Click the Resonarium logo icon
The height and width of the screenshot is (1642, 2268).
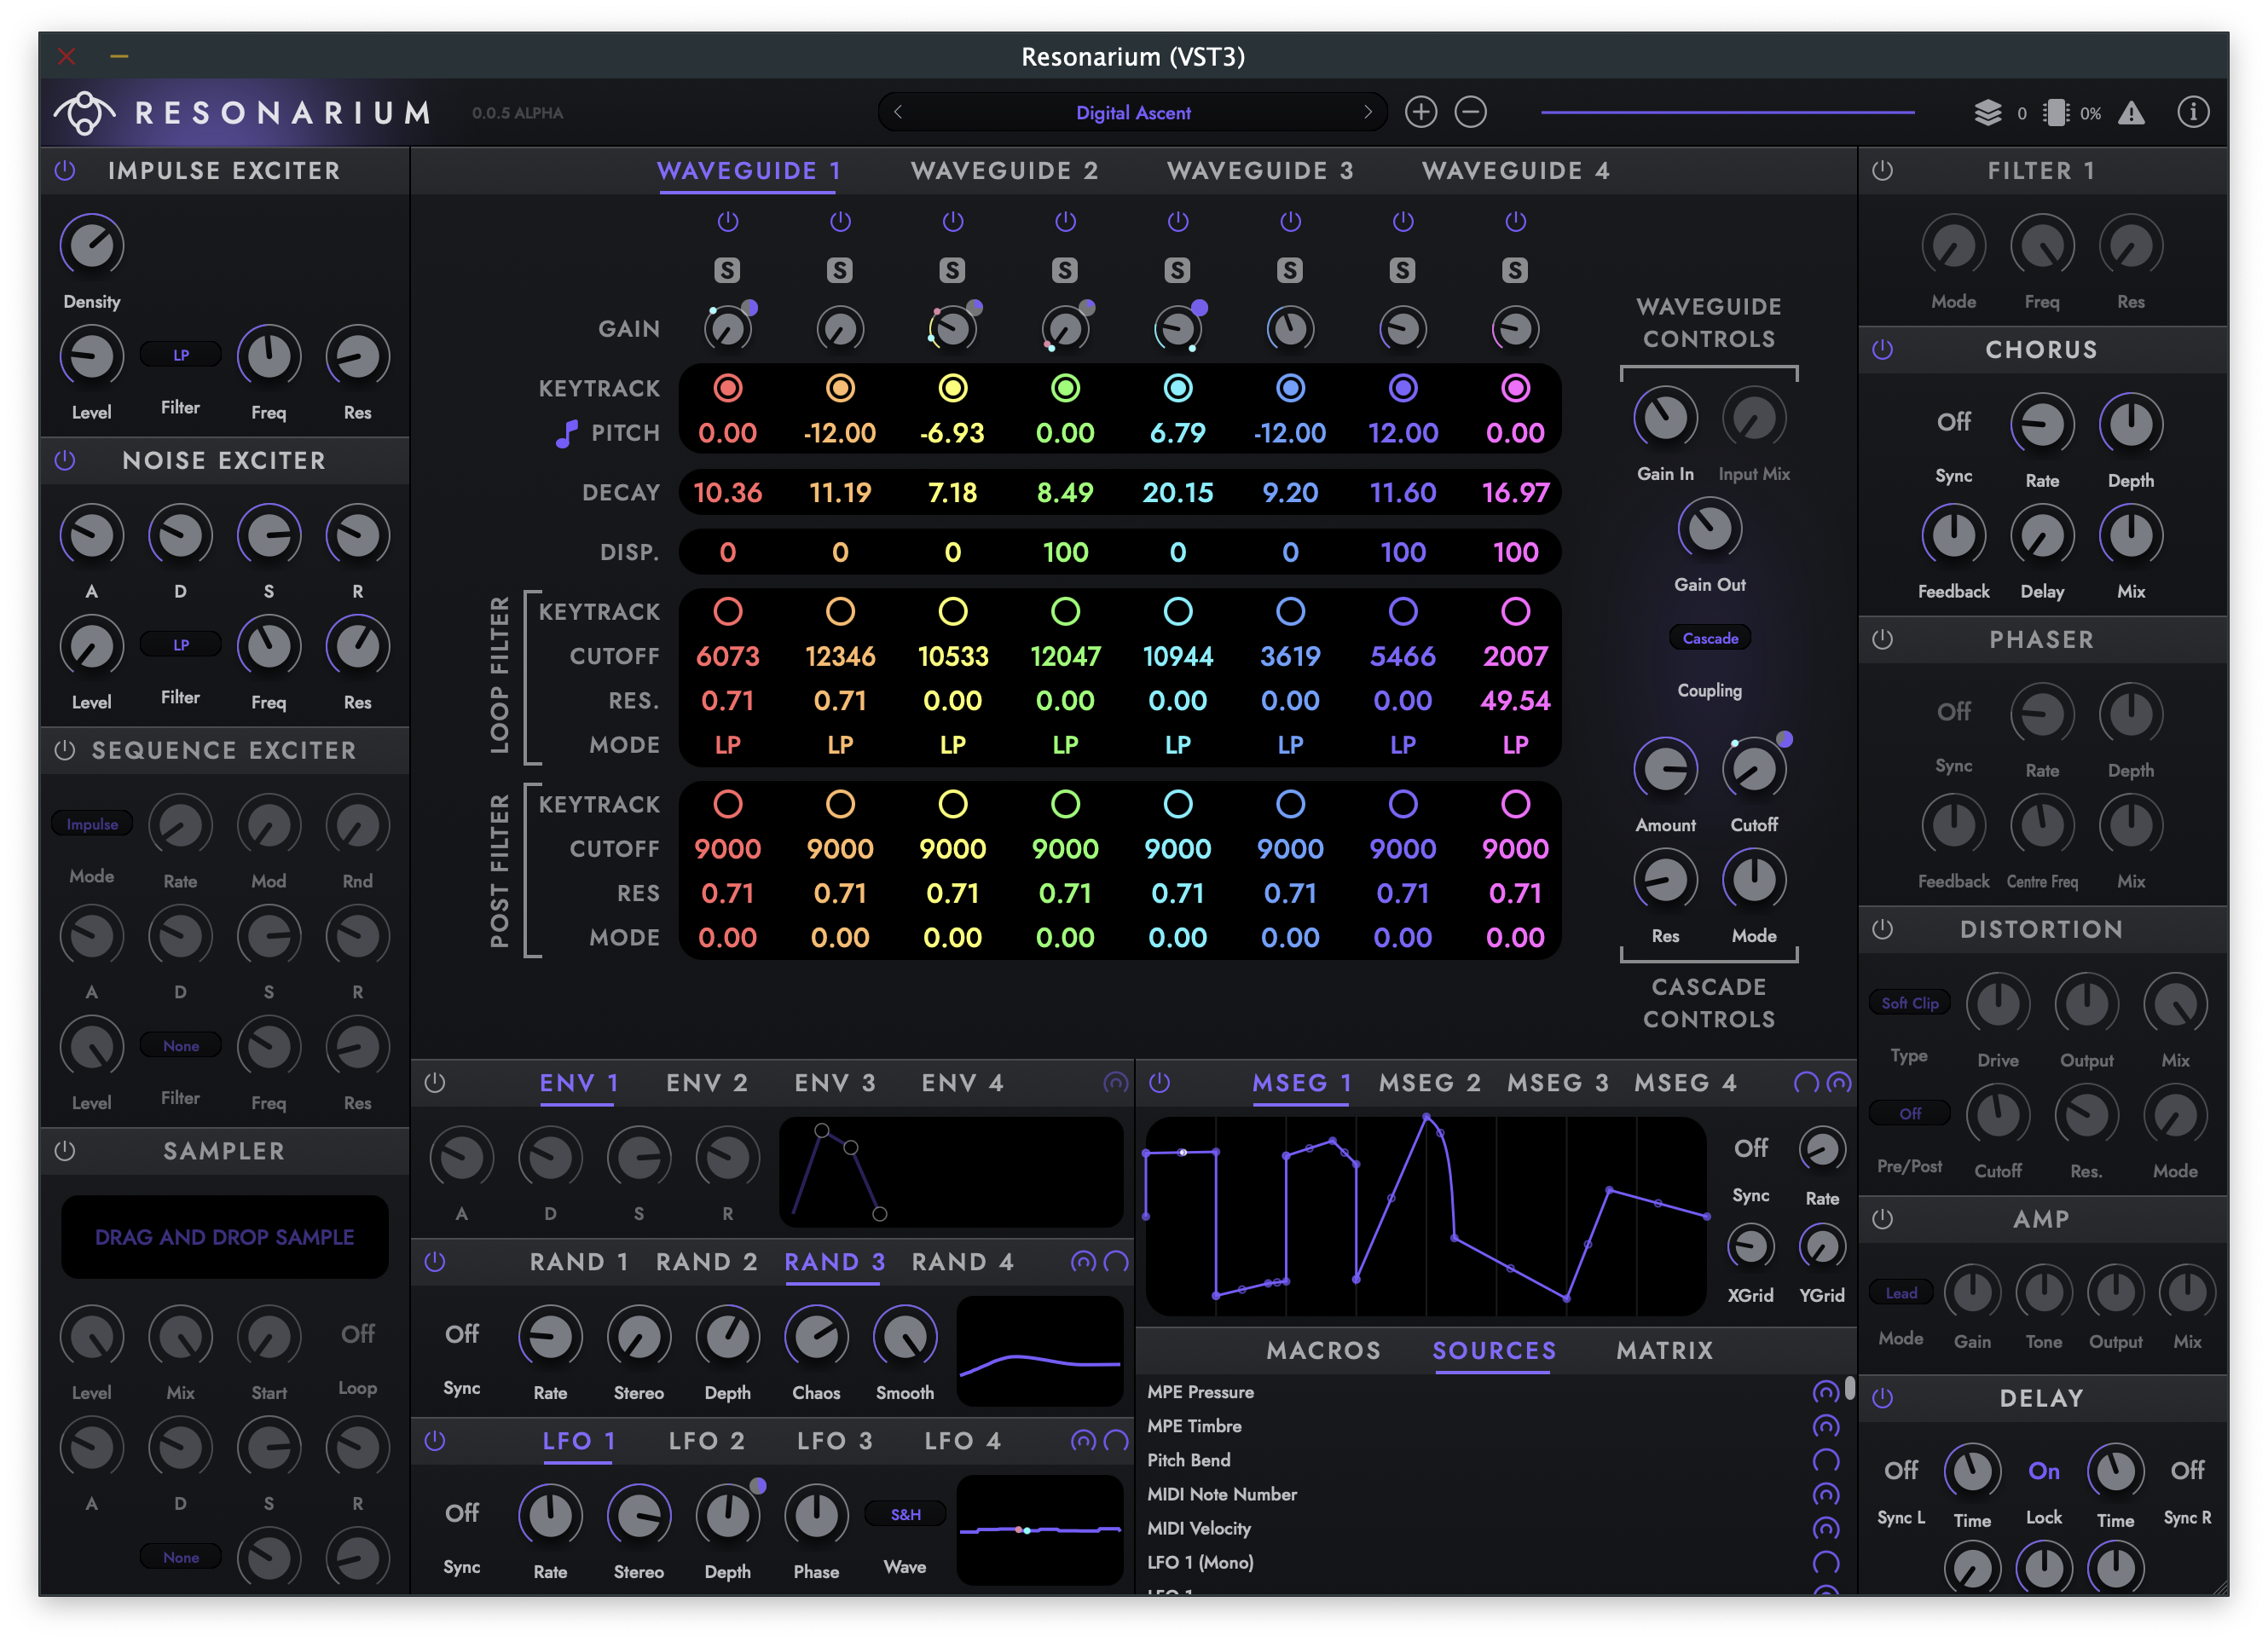[x=84, y=112]
